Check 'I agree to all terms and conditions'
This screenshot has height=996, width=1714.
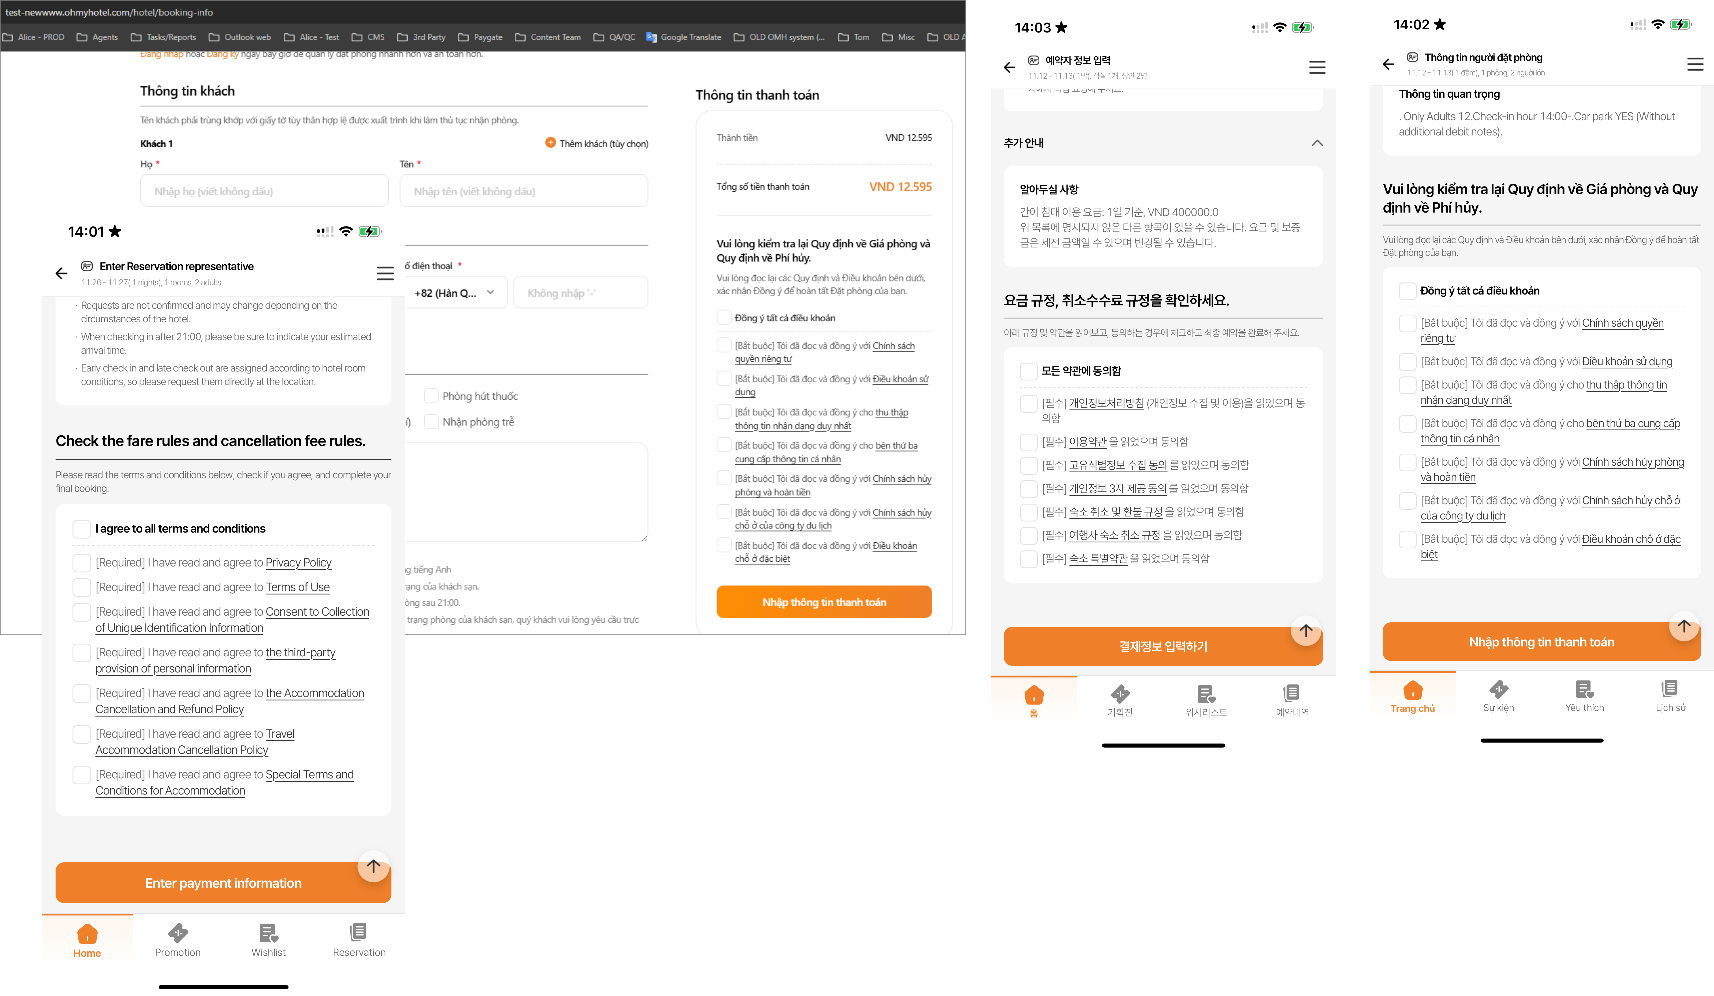point(82,529)
